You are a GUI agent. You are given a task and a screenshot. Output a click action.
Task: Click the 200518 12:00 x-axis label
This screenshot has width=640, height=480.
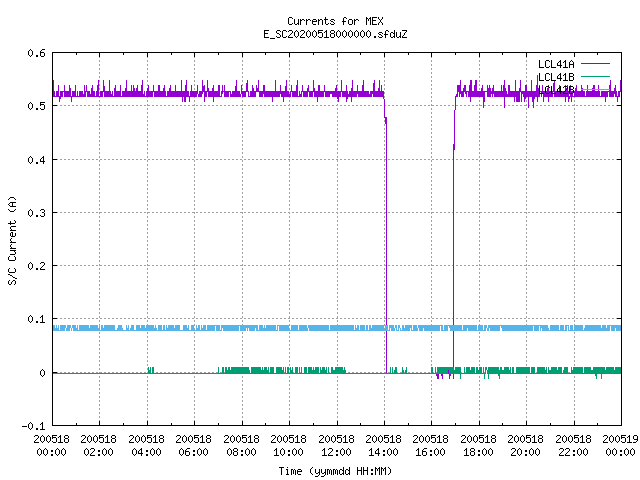[x=336, y=446]
